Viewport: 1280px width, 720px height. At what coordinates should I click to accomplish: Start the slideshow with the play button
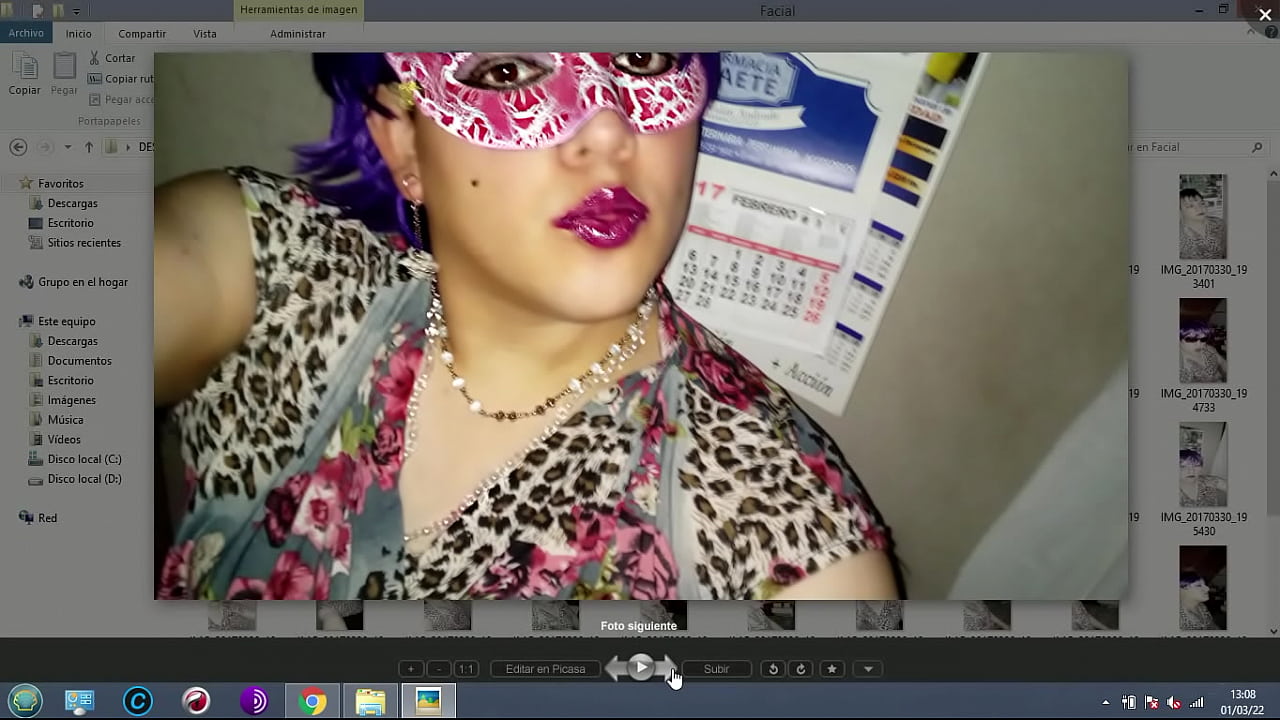pyautogui.click(x=642, y=667)
